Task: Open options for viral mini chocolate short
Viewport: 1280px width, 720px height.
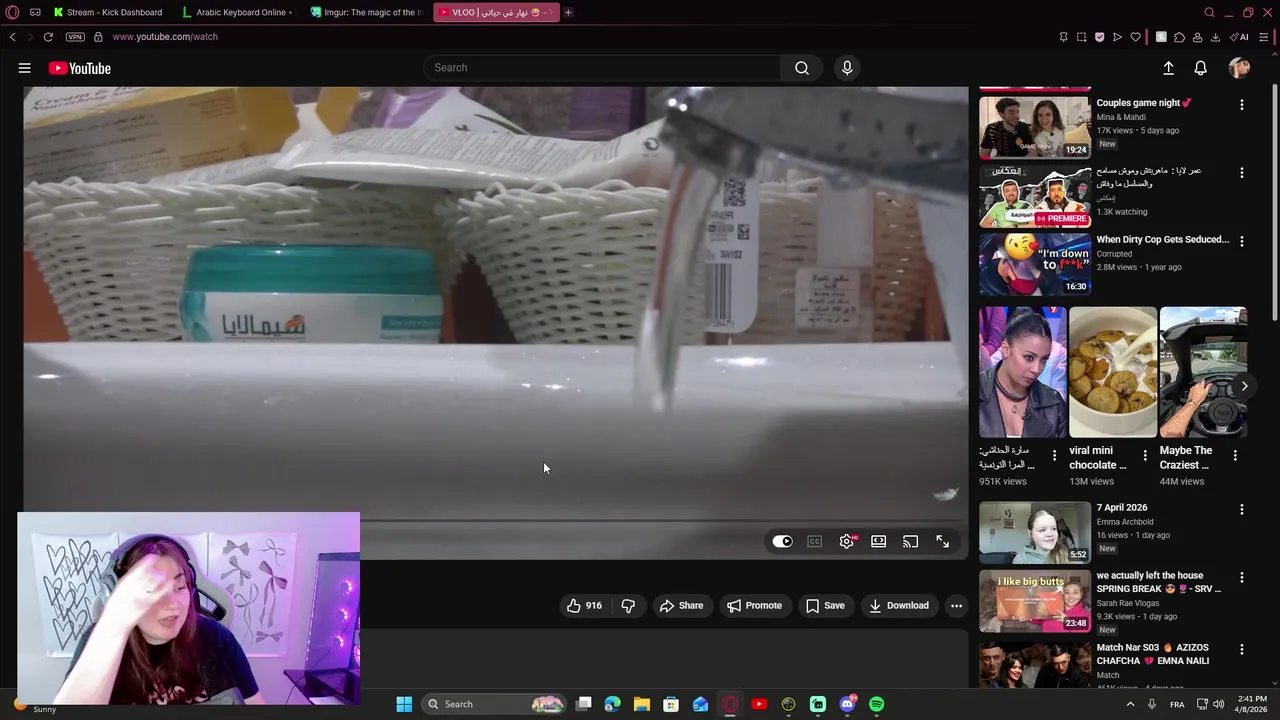Action: click(1145, 456)
